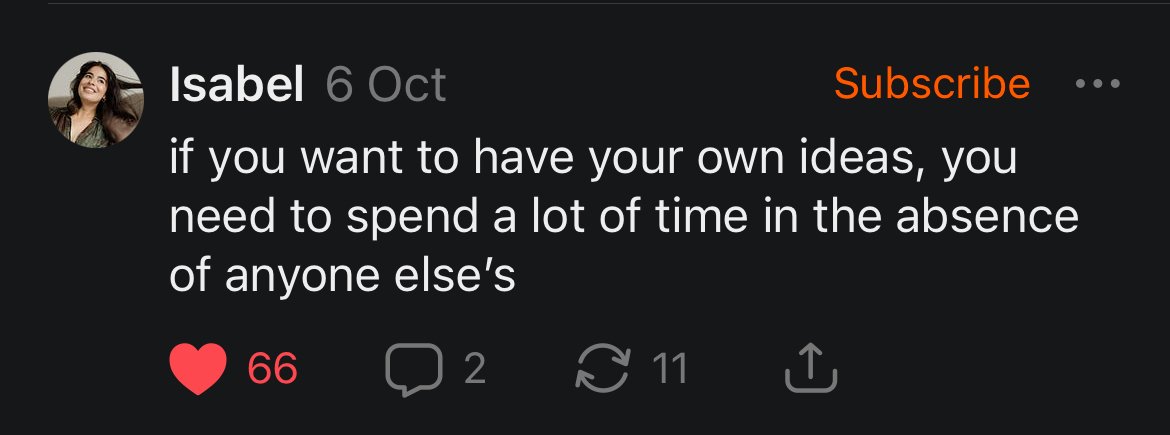Open Isabel's profile picture
1170x435 pixels.
(98, 100)
